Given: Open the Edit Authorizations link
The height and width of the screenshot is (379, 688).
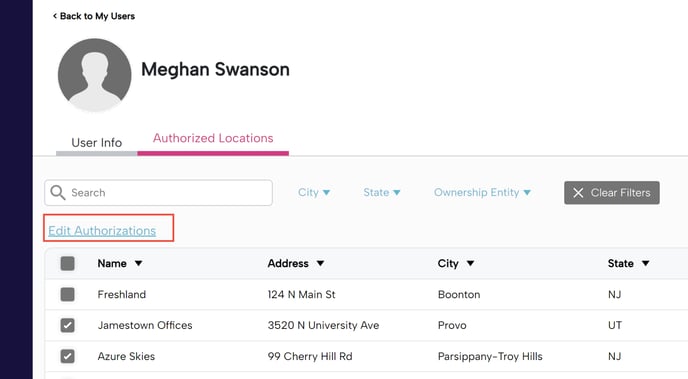Looking at the screenshot, I should [x=102, y=231].
